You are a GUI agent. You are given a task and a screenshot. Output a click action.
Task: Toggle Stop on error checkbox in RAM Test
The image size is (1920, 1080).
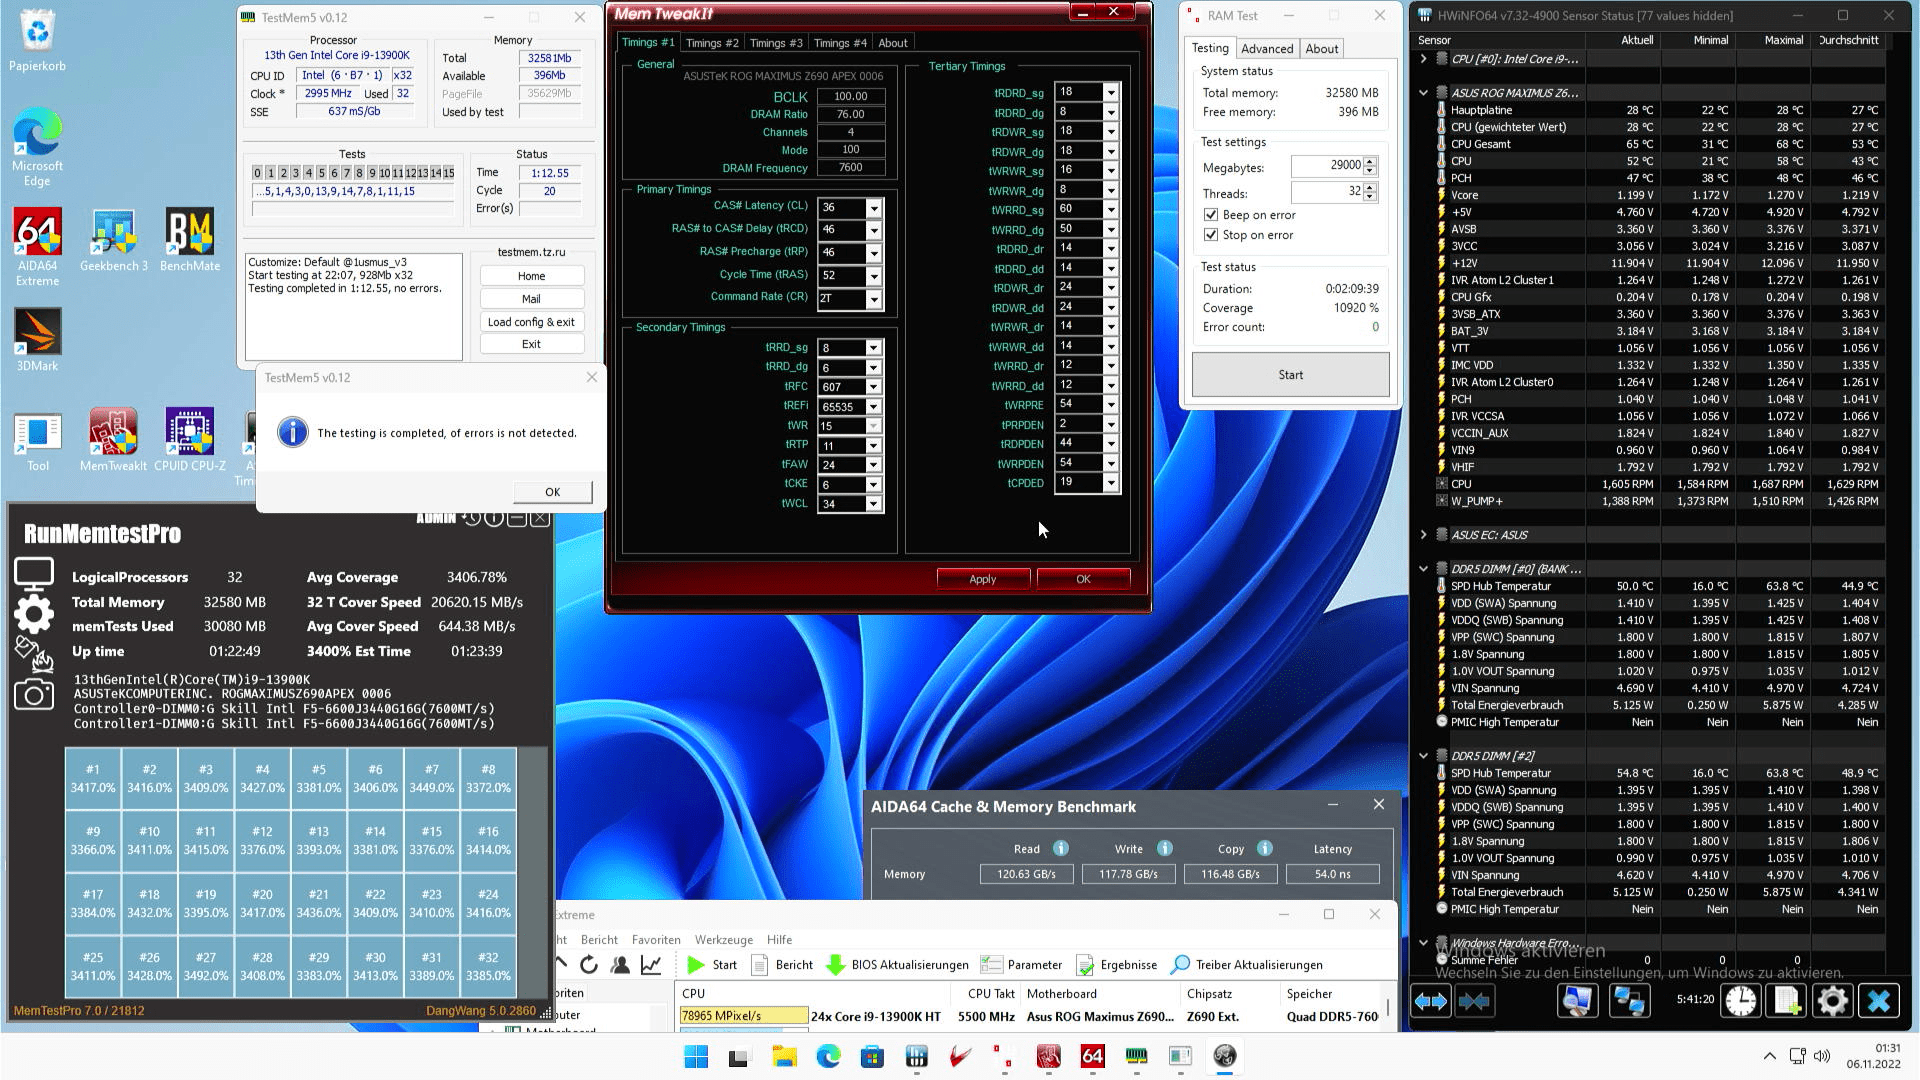tap(1211, 235)
